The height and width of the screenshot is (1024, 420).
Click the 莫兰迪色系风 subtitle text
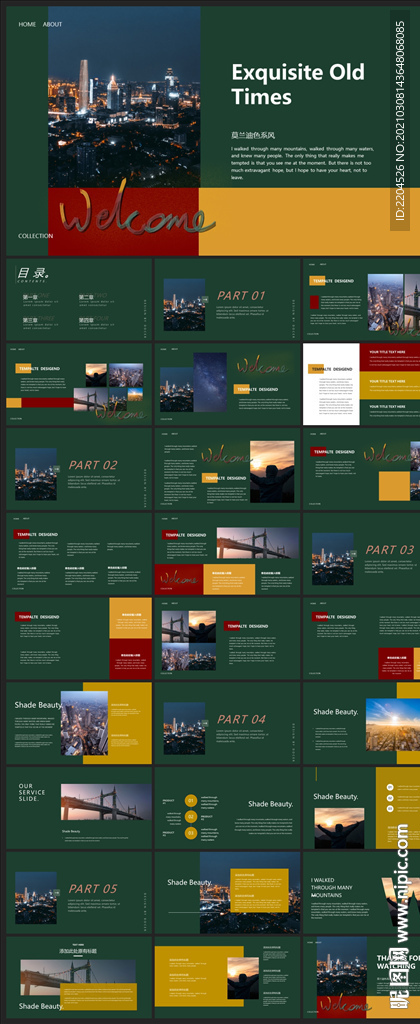[253, 136]
